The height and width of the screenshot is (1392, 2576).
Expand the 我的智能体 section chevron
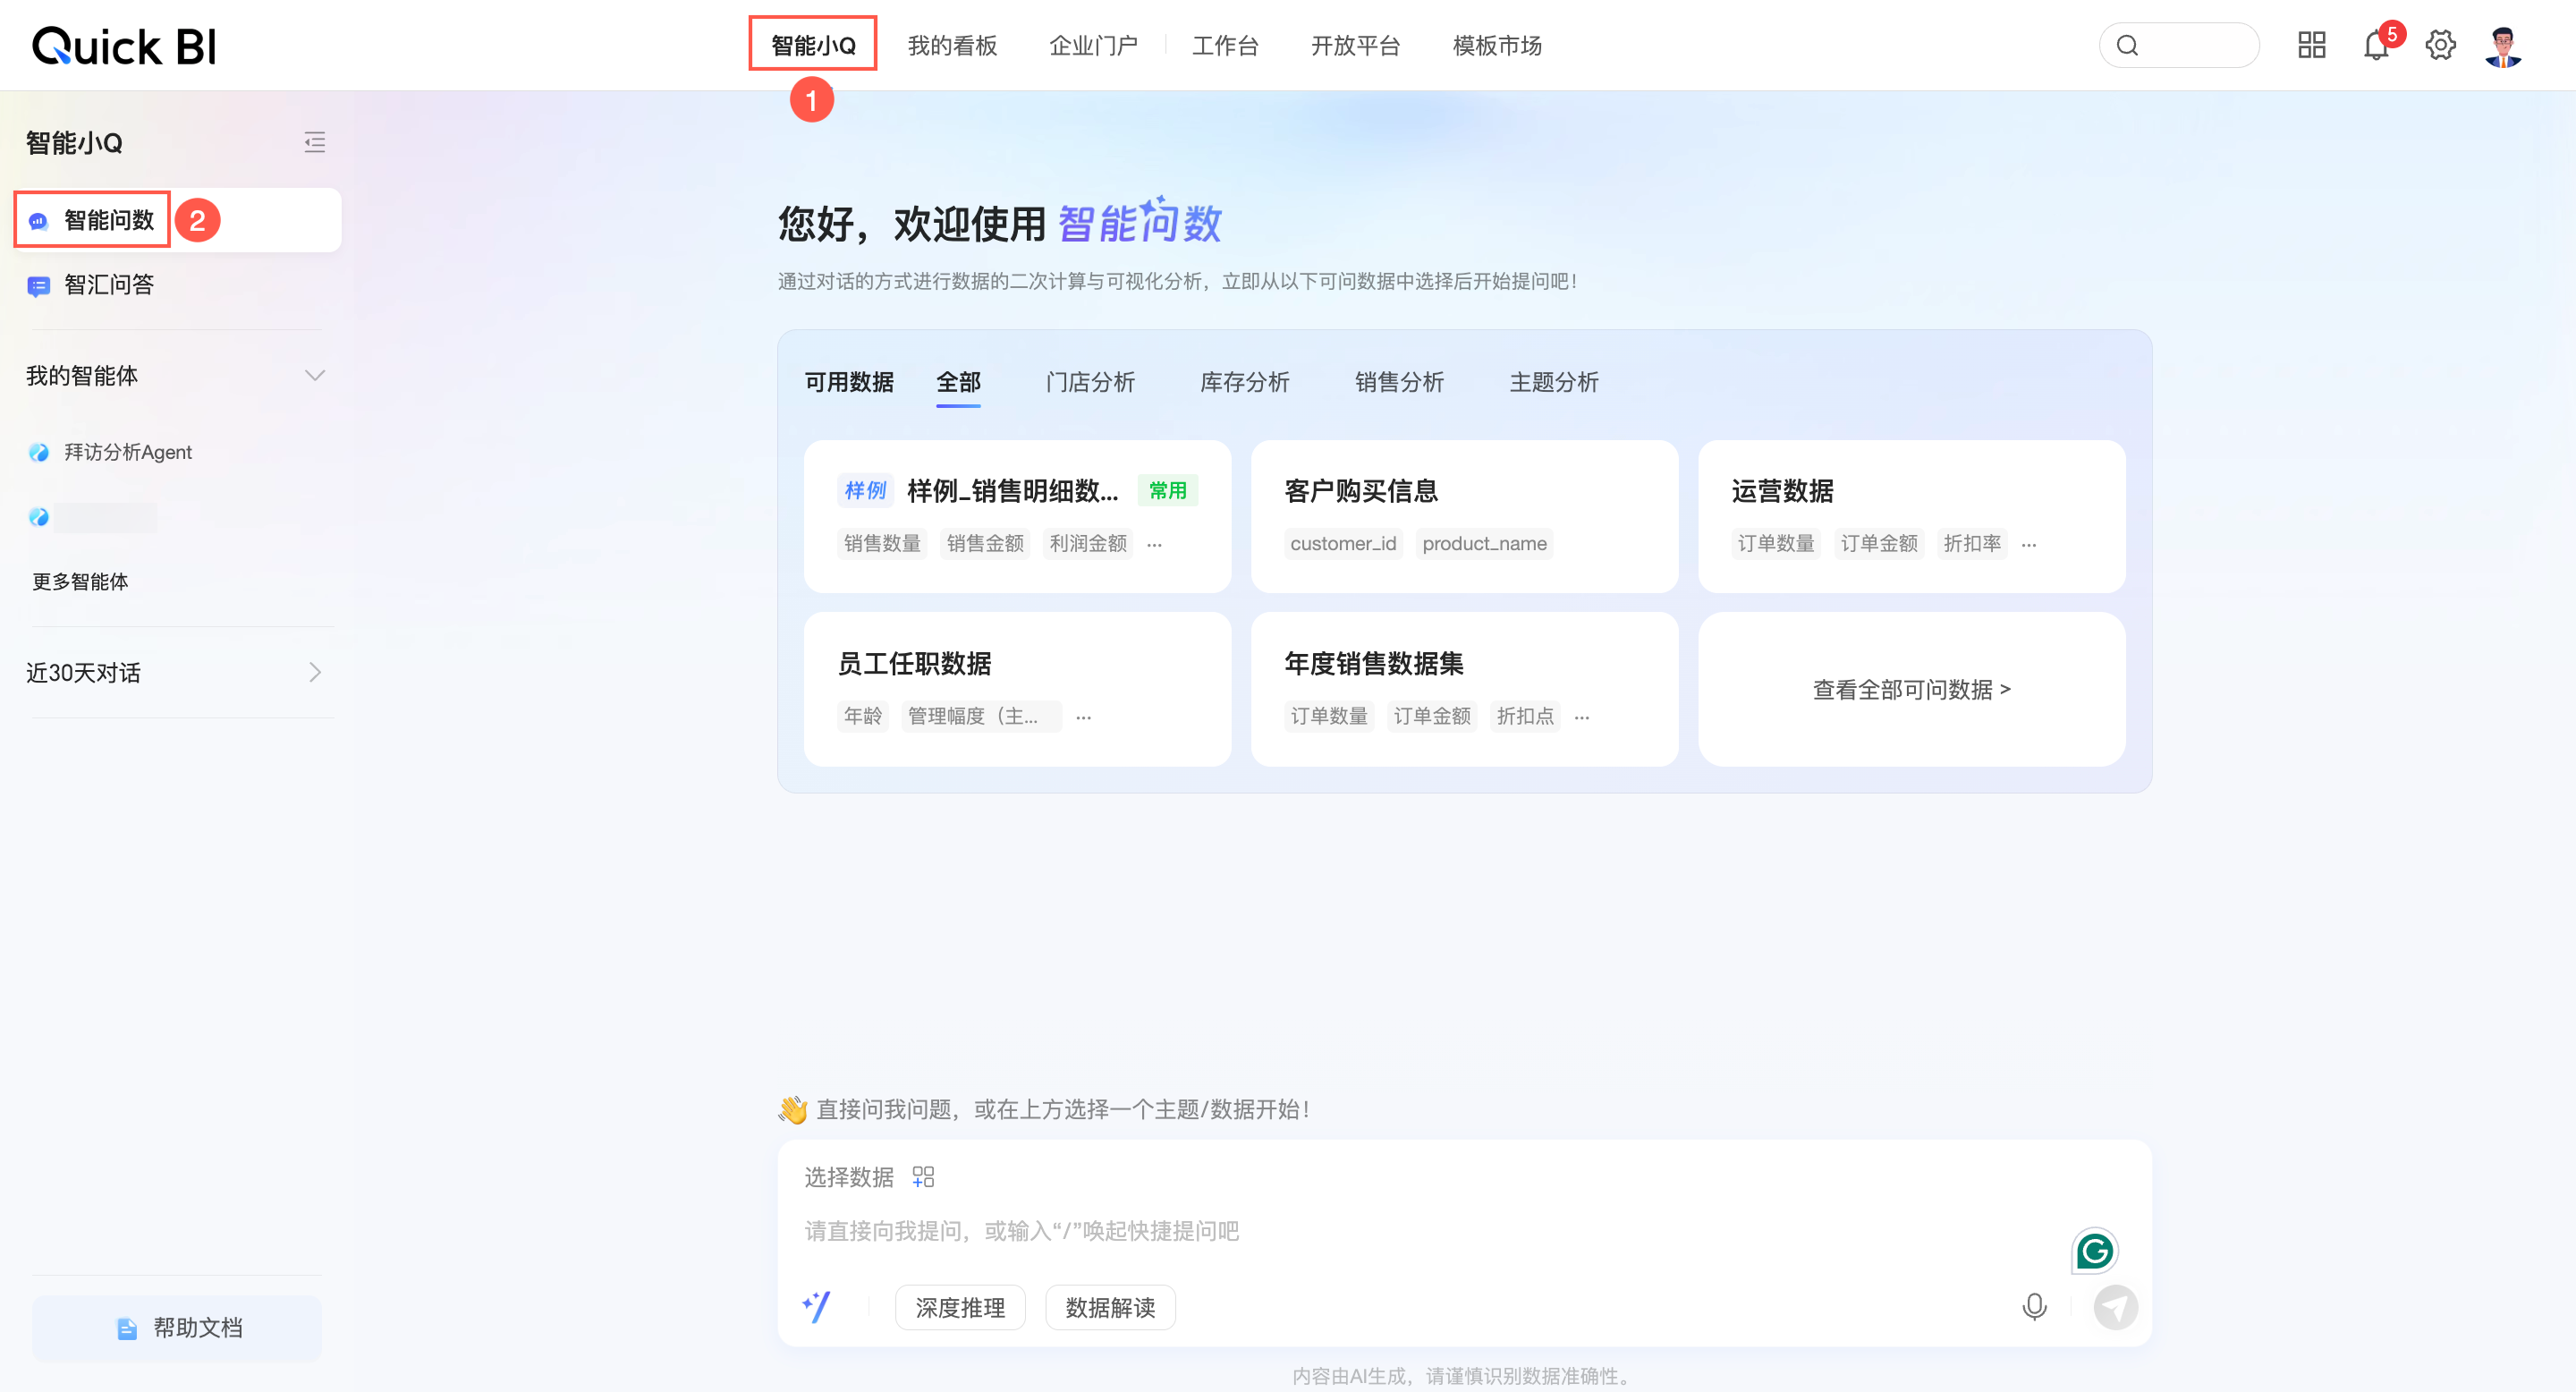[x=314, y=376]
